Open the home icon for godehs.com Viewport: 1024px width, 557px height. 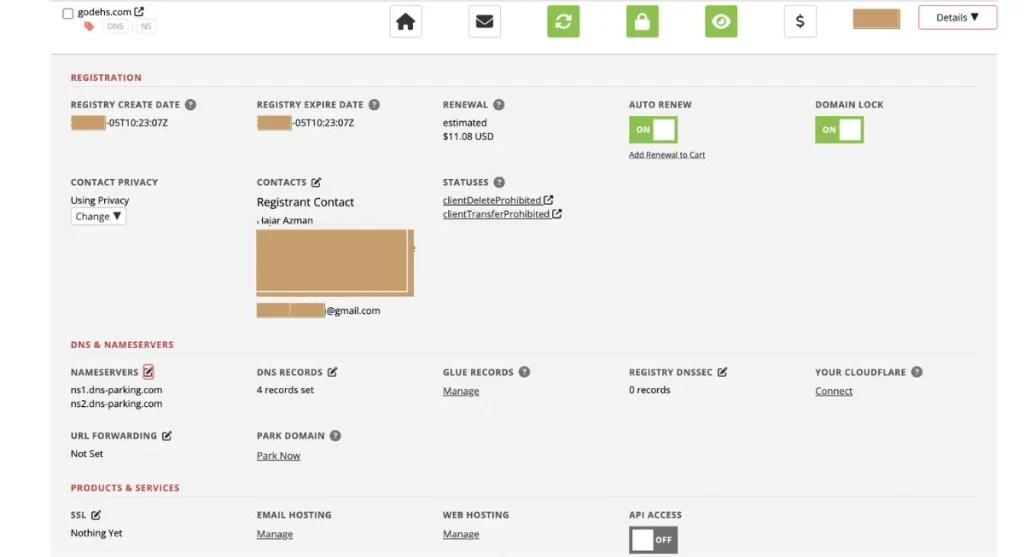coord(405,22)
